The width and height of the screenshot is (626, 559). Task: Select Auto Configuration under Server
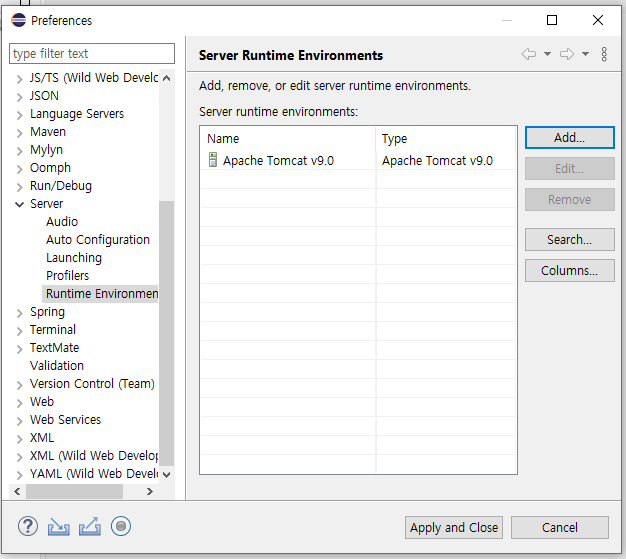98,240
